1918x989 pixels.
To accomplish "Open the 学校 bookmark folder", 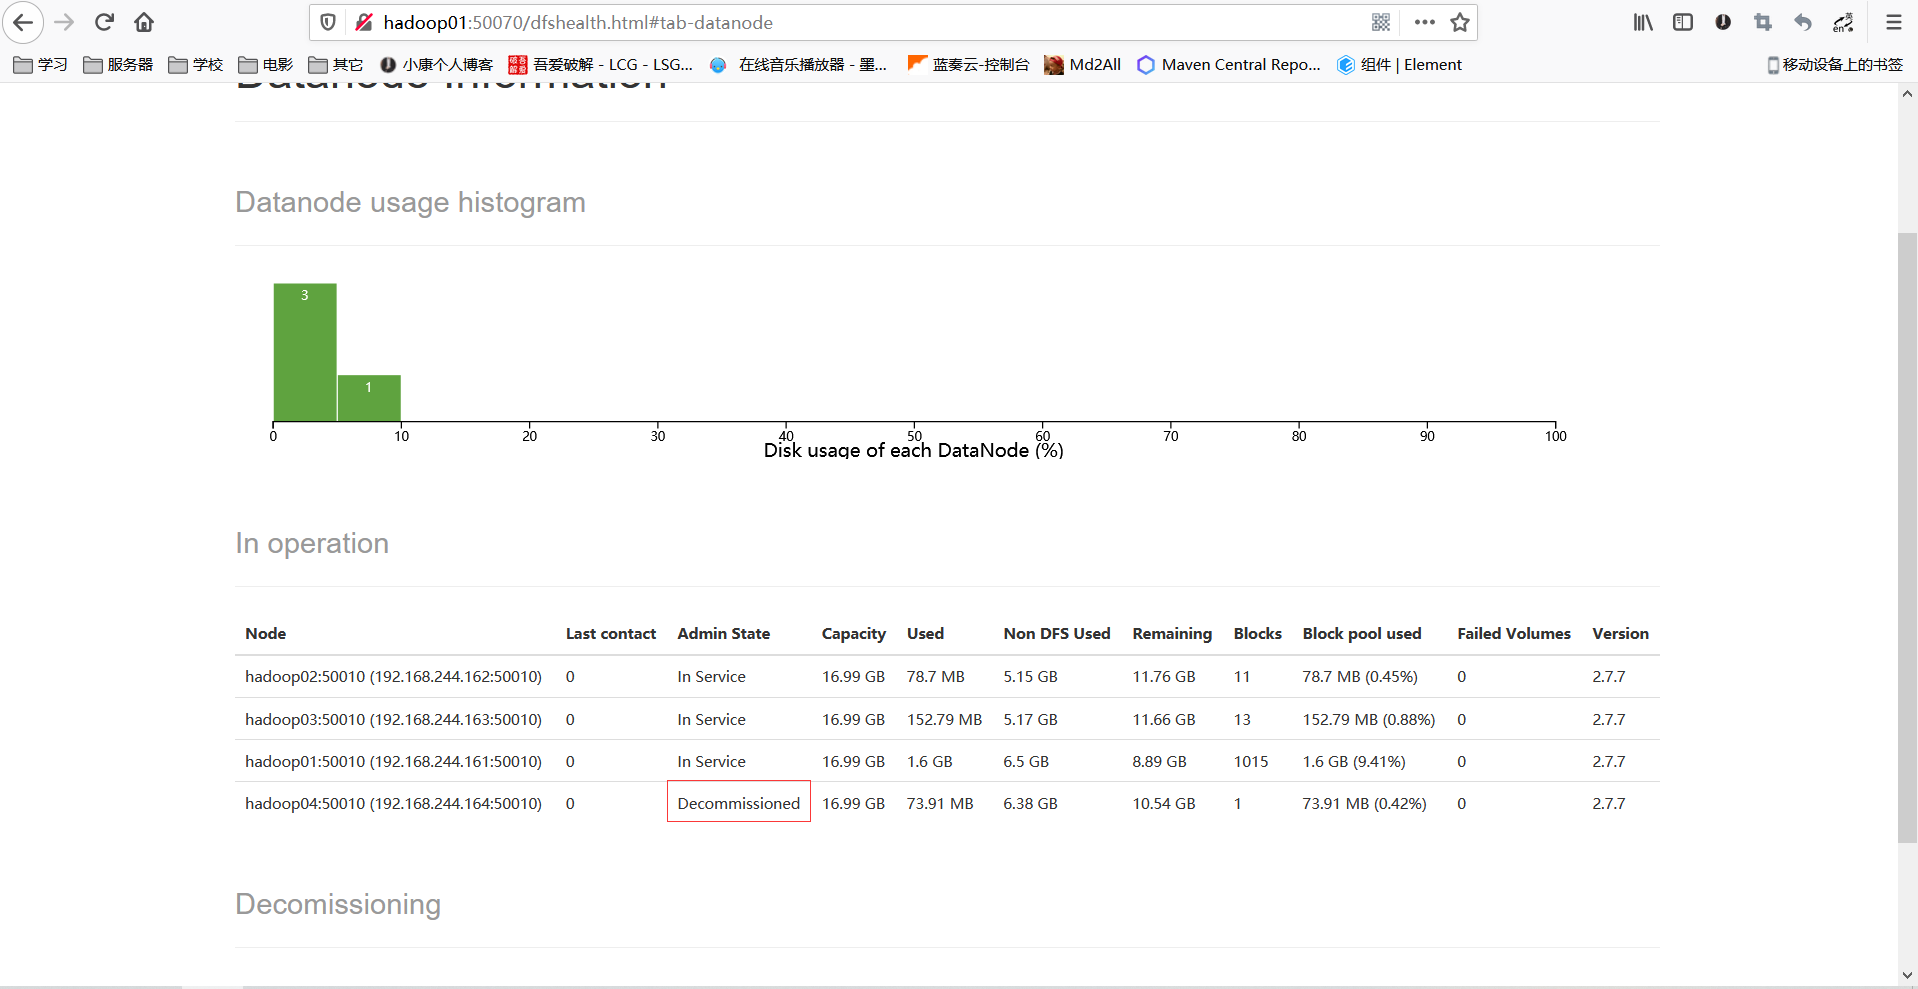I will [x=196, y=64].
